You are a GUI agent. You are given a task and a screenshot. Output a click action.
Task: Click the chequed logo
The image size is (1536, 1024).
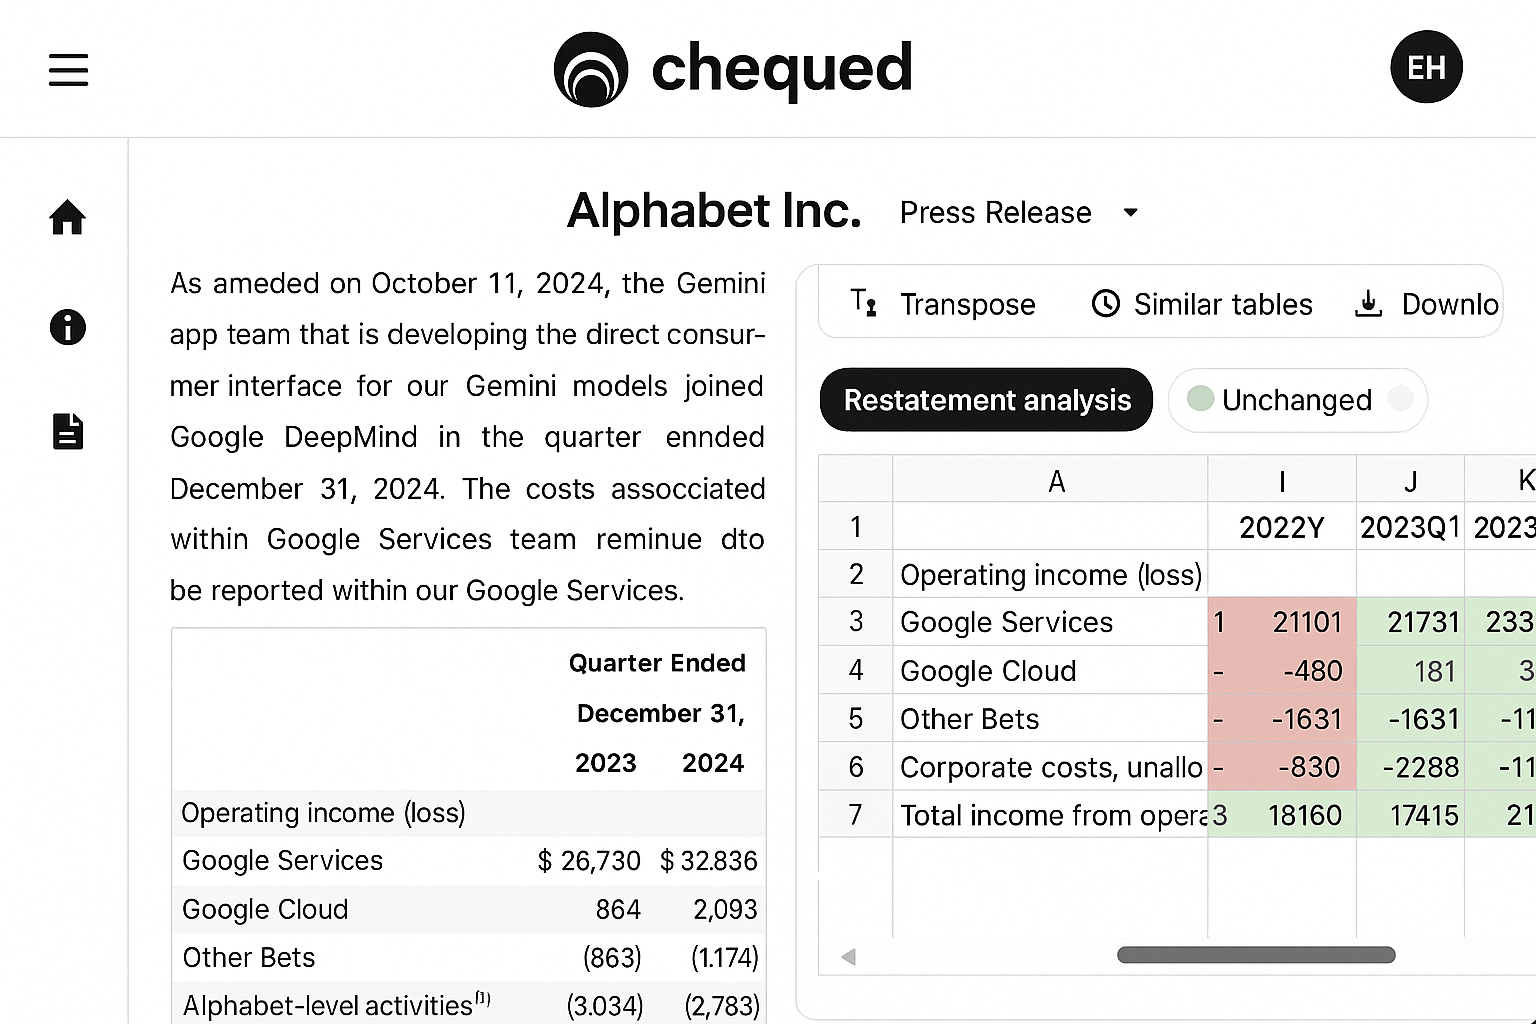click(733, 68)
